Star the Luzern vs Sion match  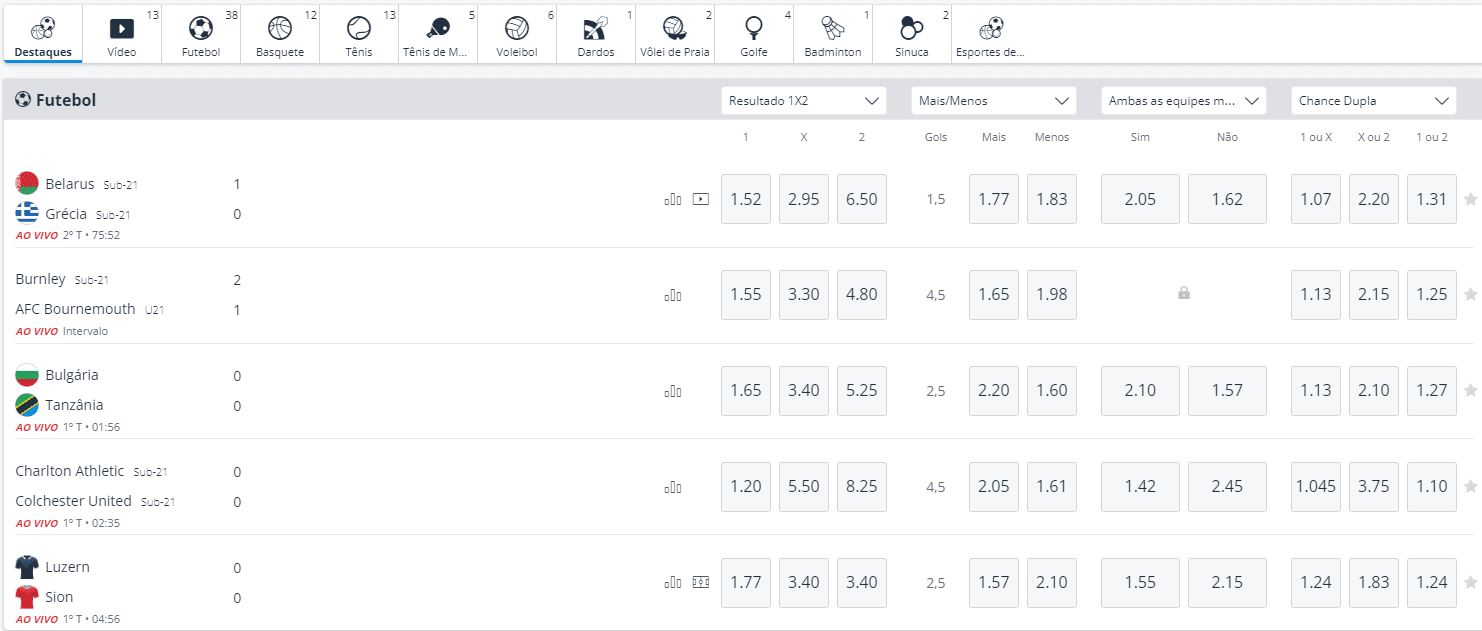[1470, 582]
